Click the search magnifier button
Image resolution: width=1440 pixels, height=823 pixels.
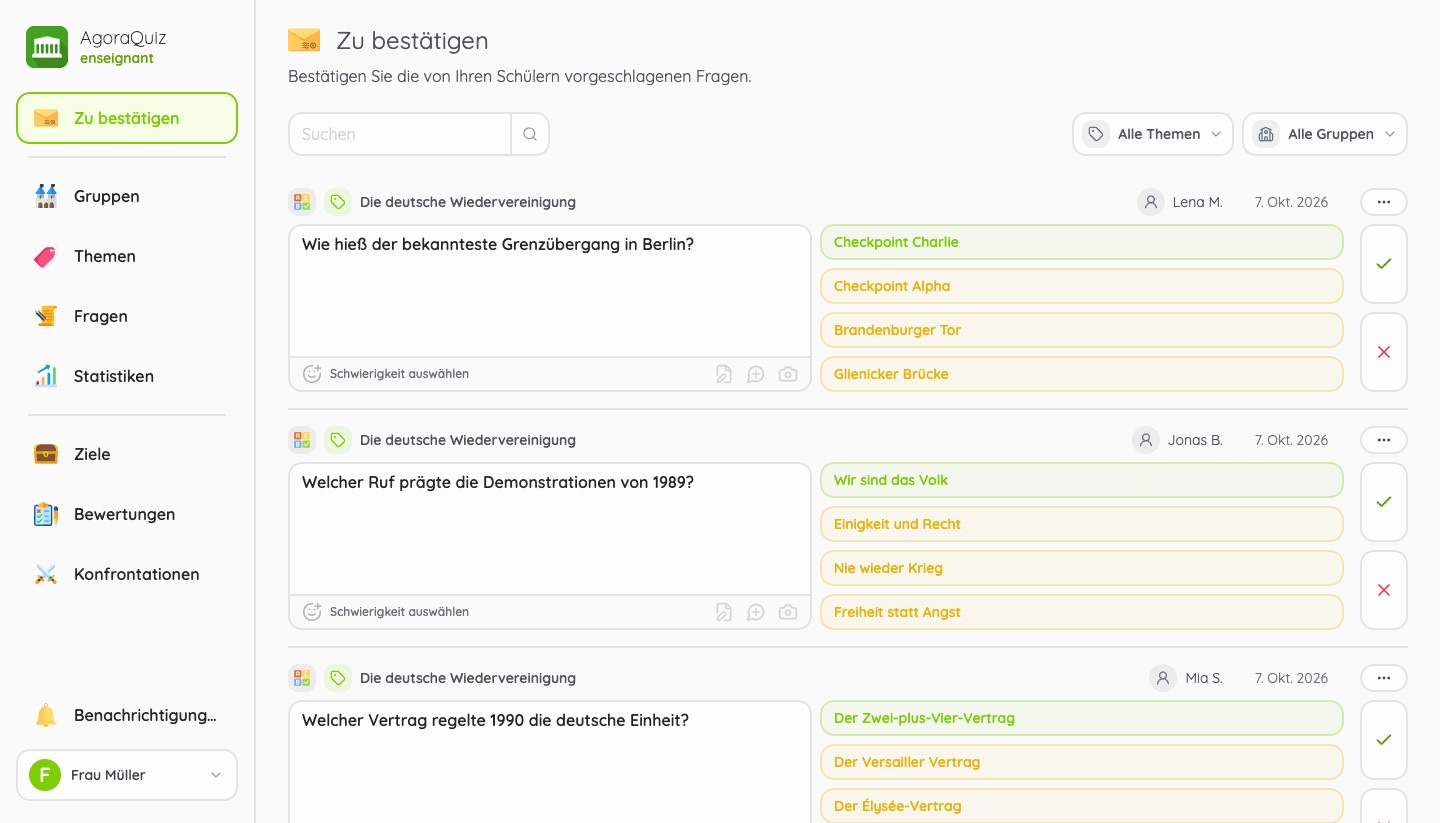coord(530,134)
